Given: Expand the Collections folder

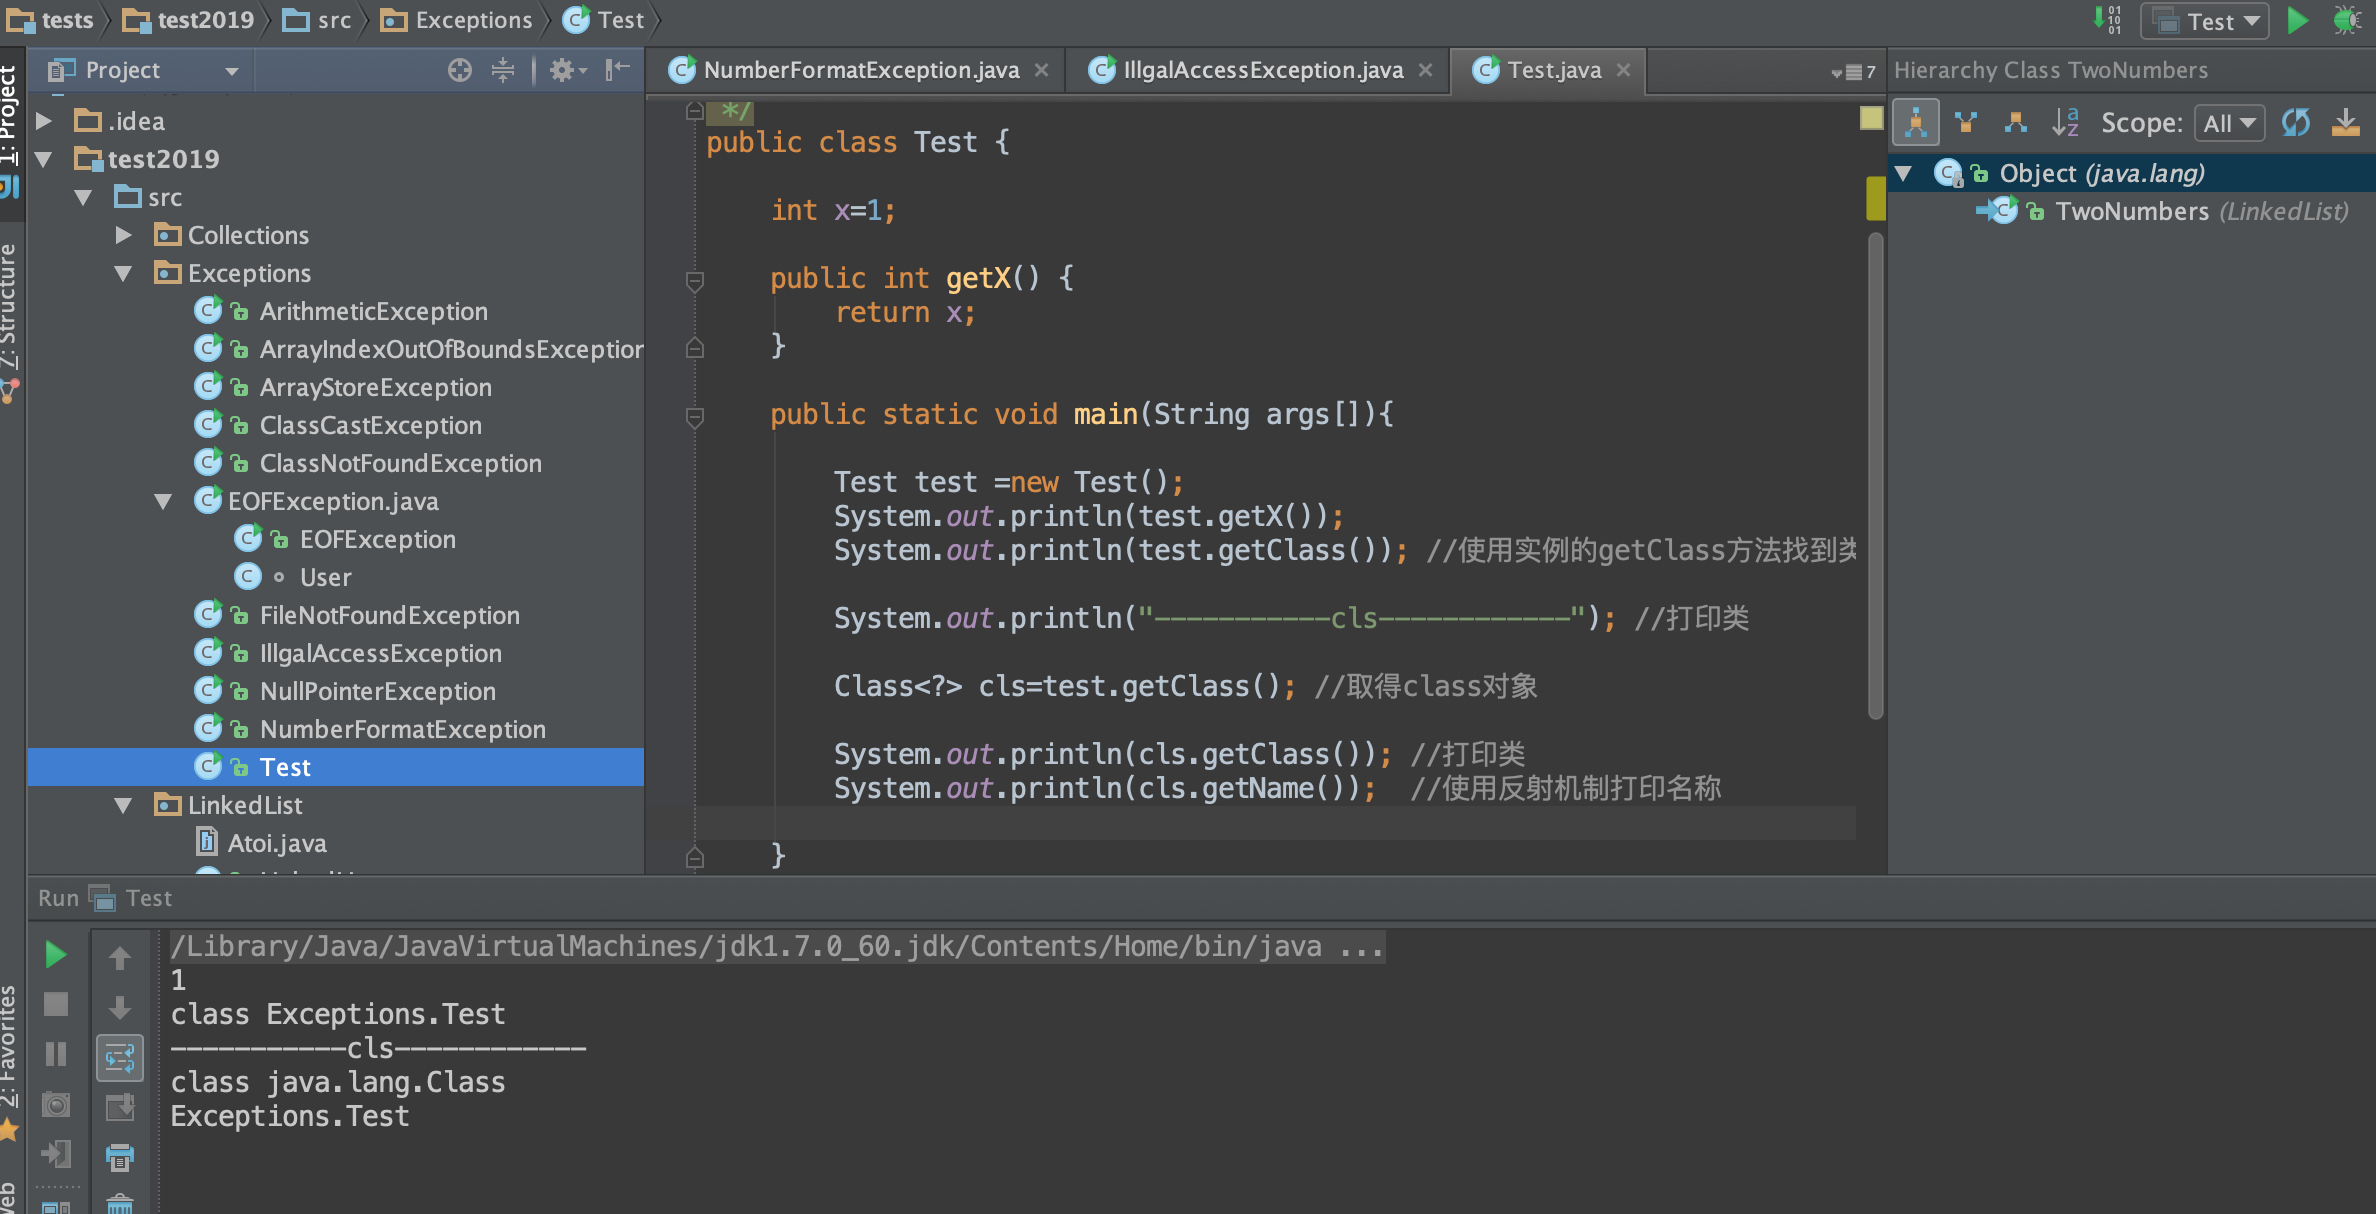Looking at the screenshot, I should pyautogui.click(x=123, y=234).
